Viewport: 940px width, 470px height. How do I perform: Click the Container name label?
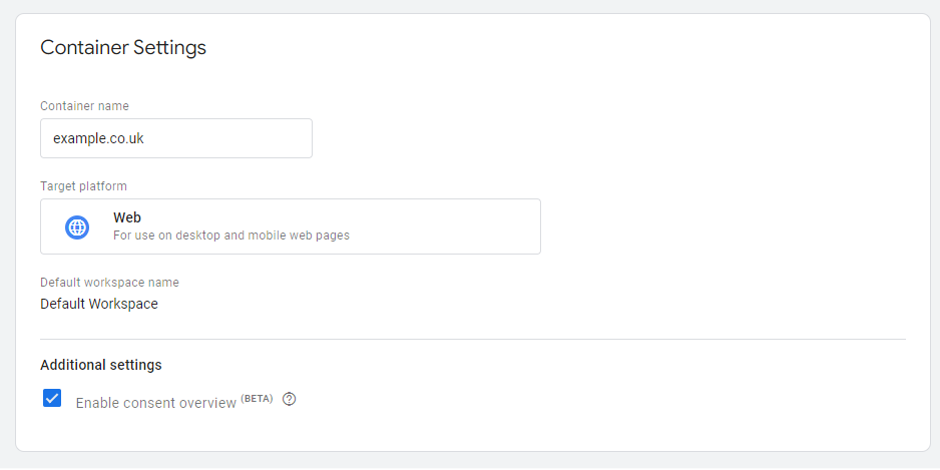click(85, 106)
